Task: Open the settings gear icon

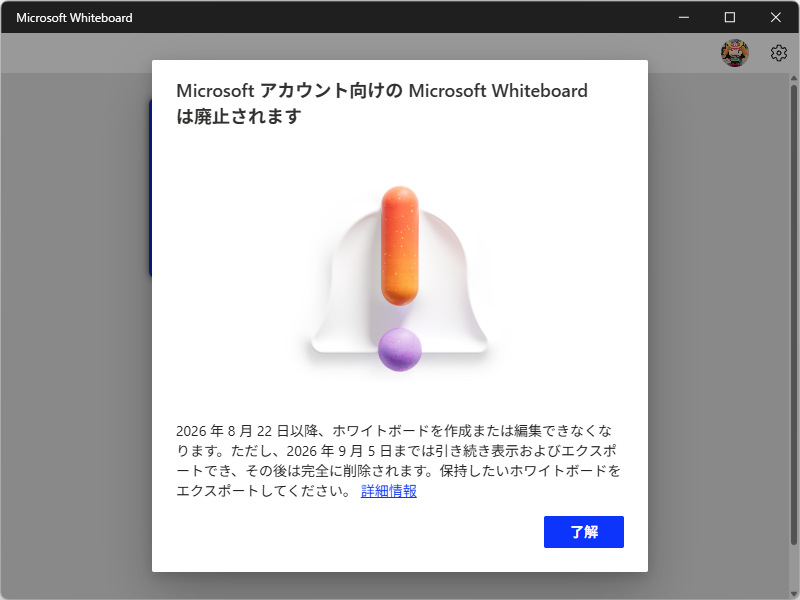Action: coord(779,53)
